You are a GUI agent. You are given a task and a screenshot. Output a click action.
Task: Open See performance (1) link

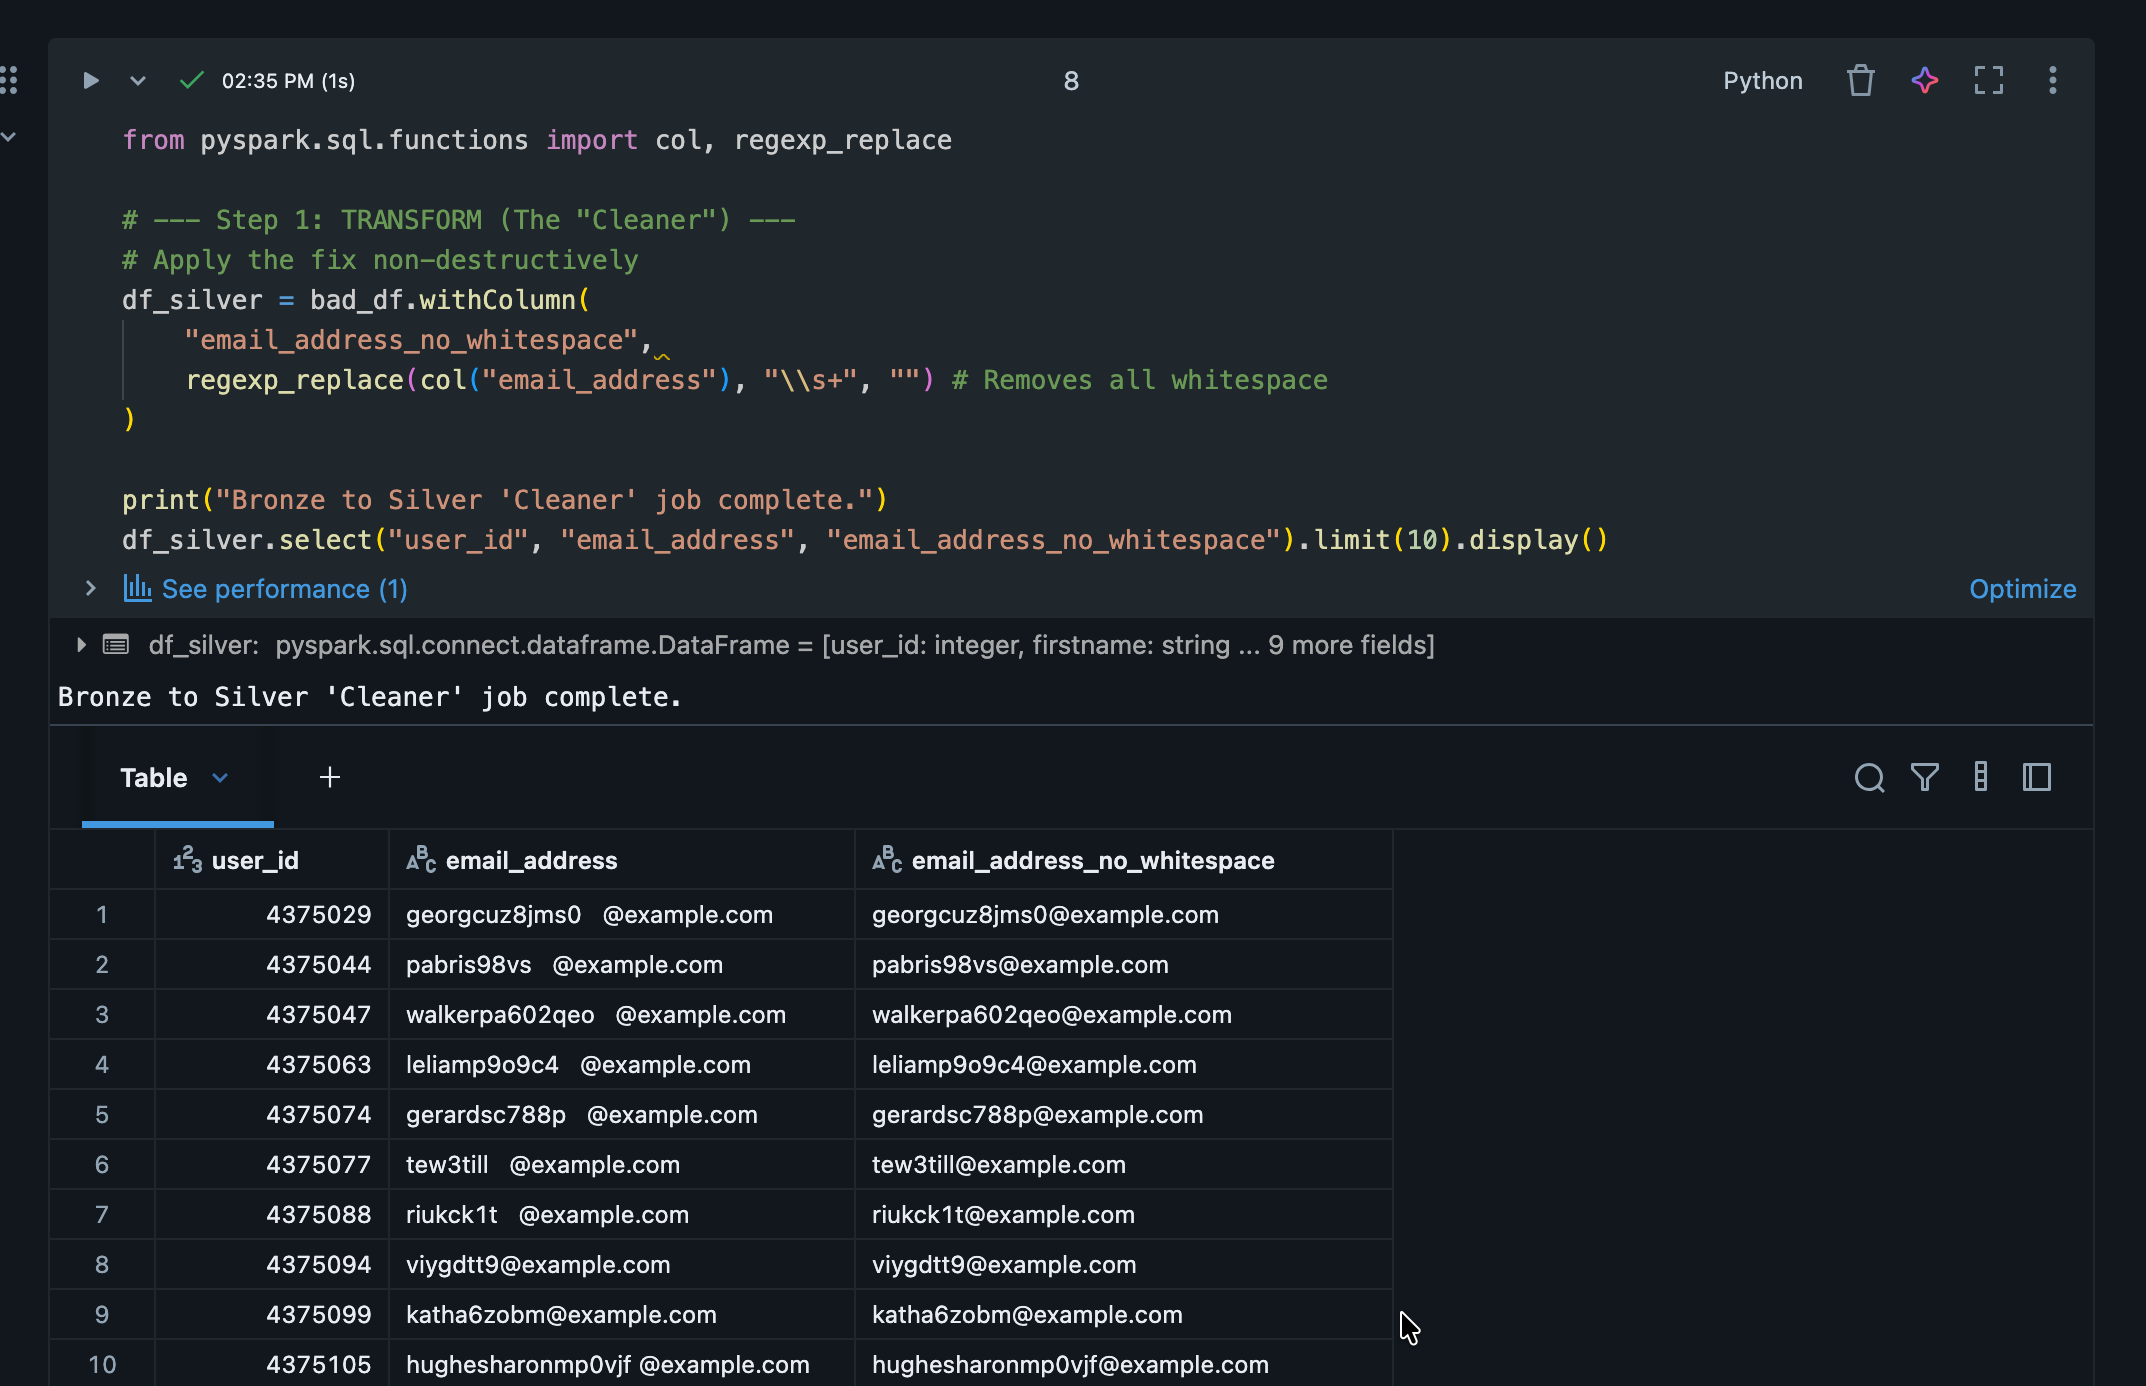[x=284, y=589]
